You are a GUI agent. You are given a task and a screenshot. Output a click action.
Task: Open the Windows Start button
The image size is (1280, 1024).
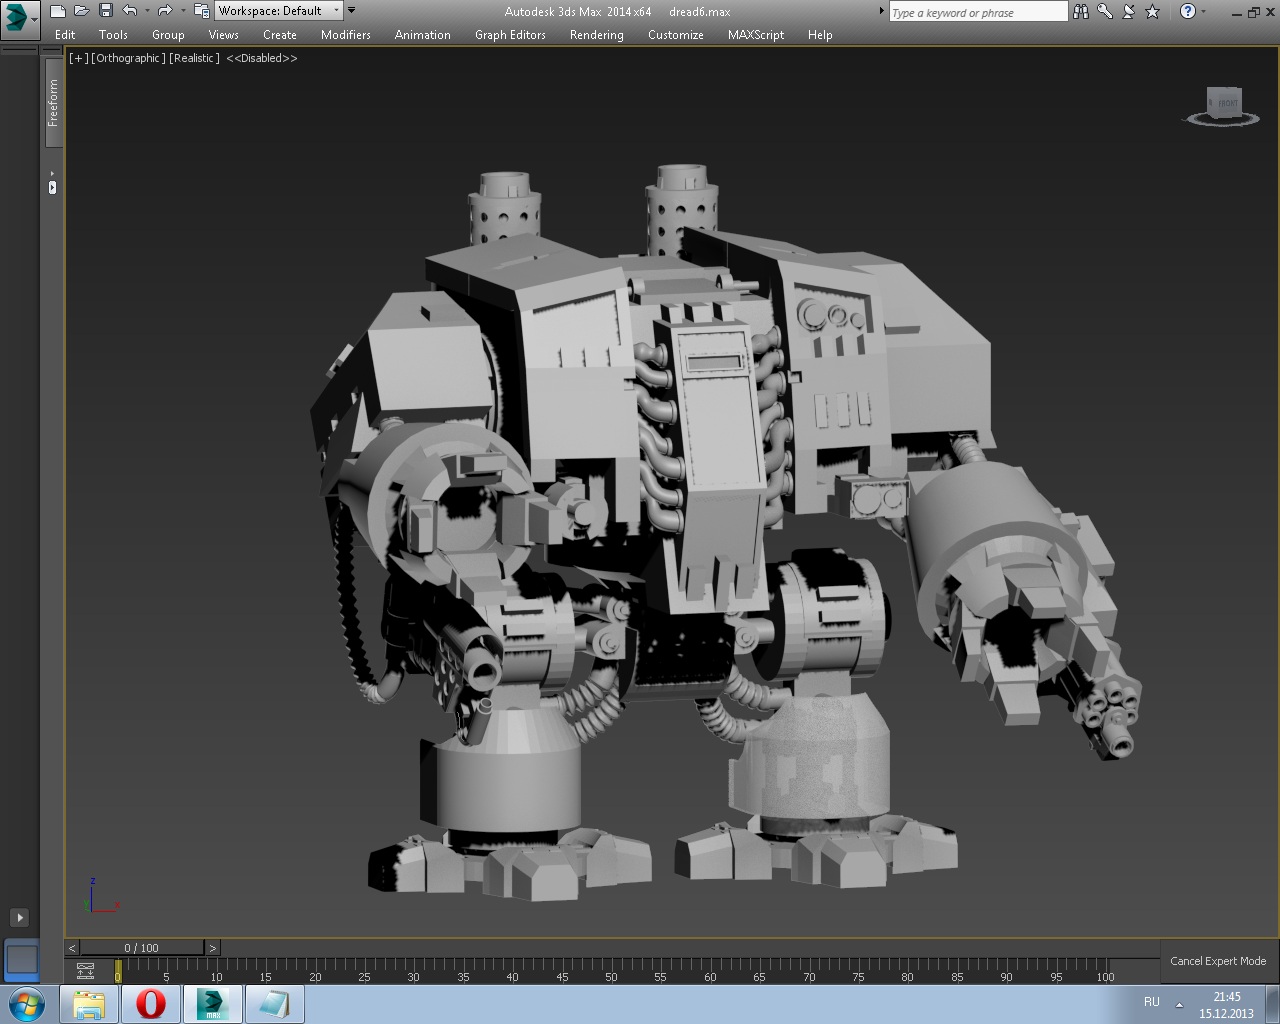pyautogui.click(x=25, y=1003)
